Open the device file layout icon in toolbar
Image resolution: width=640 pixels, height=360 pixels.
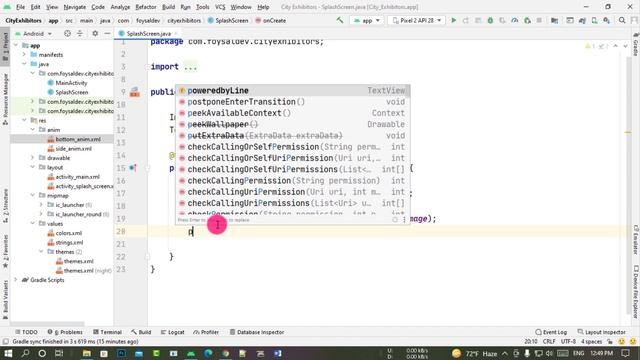570,20
